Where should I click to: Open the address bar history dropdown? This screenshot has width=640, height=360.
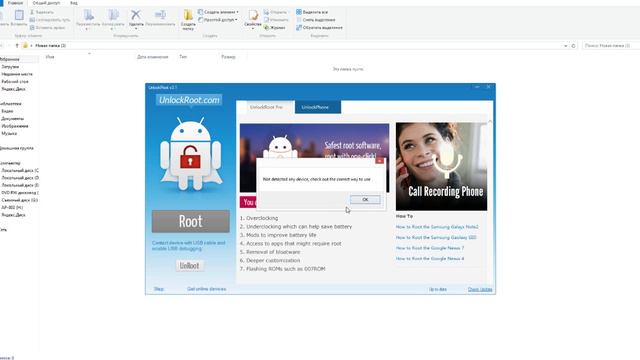[x=566, y=46]
